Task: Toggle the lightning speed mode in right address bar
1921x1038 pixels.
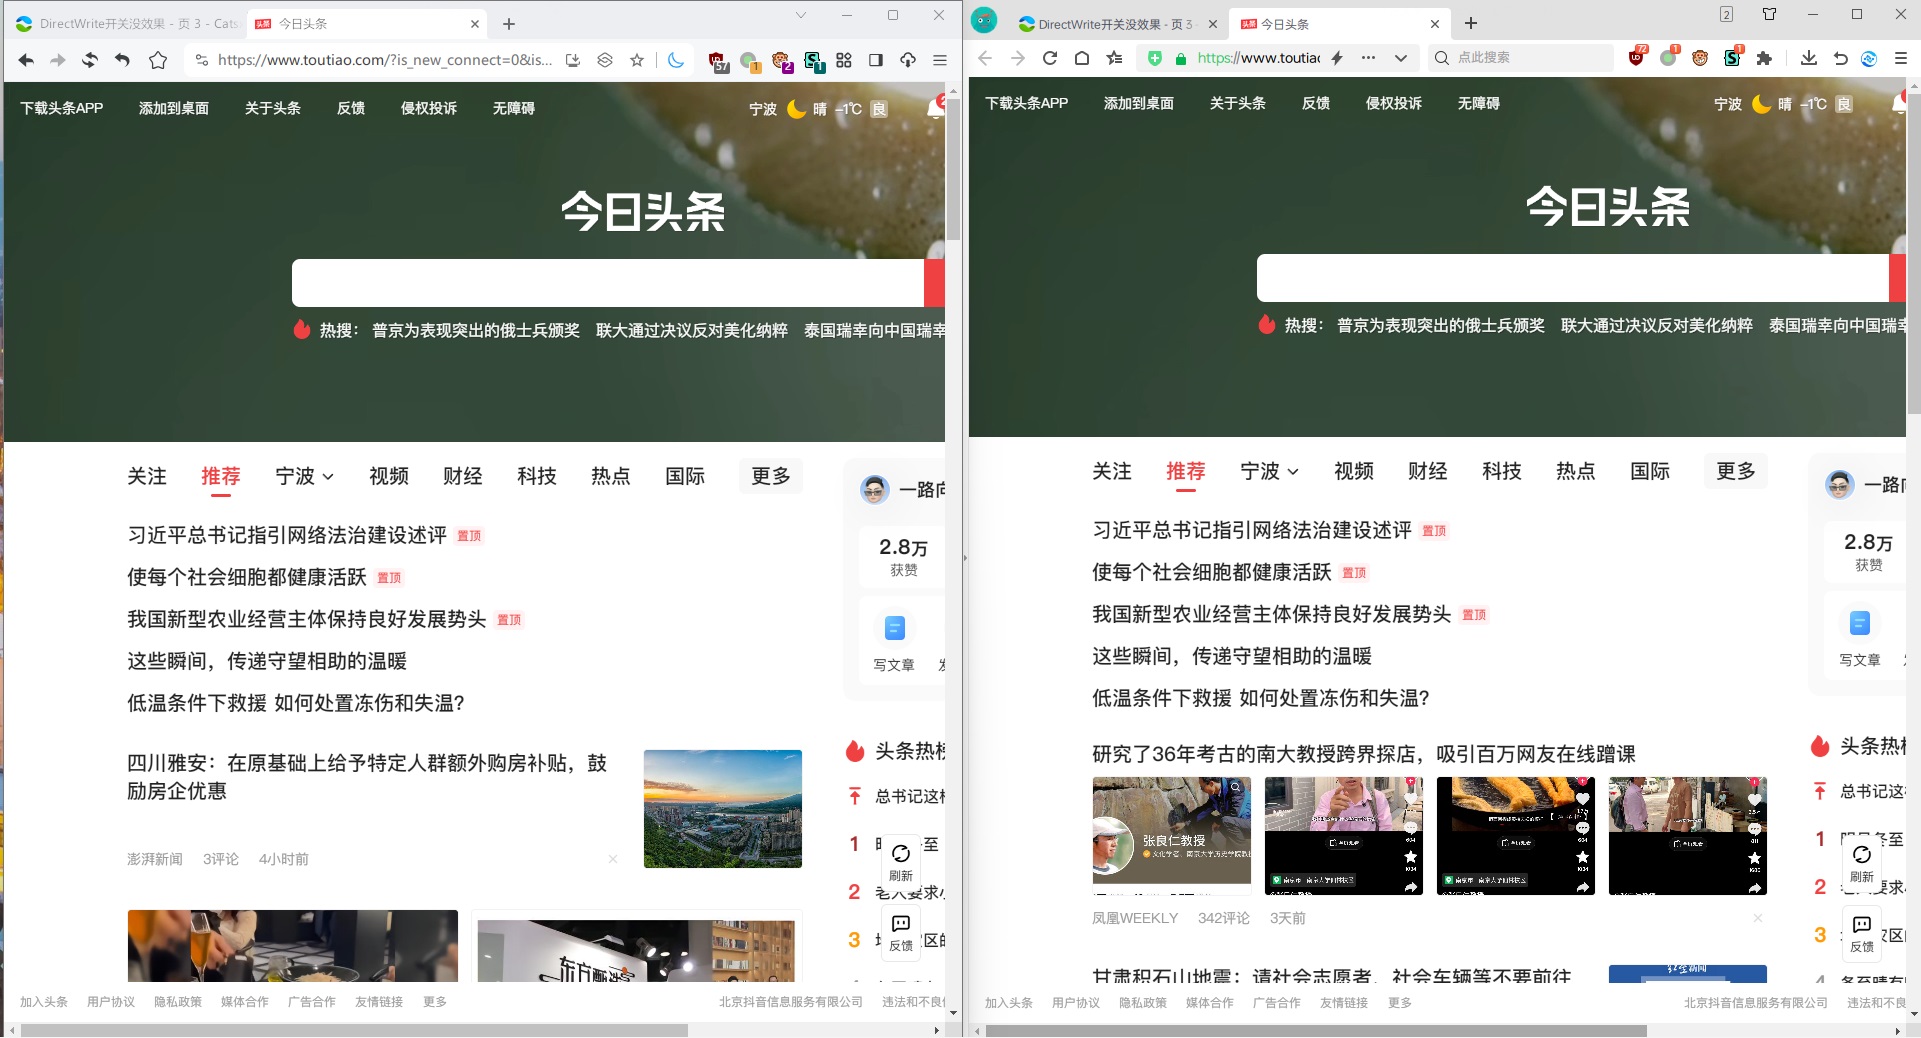Action: (1337, 58)
